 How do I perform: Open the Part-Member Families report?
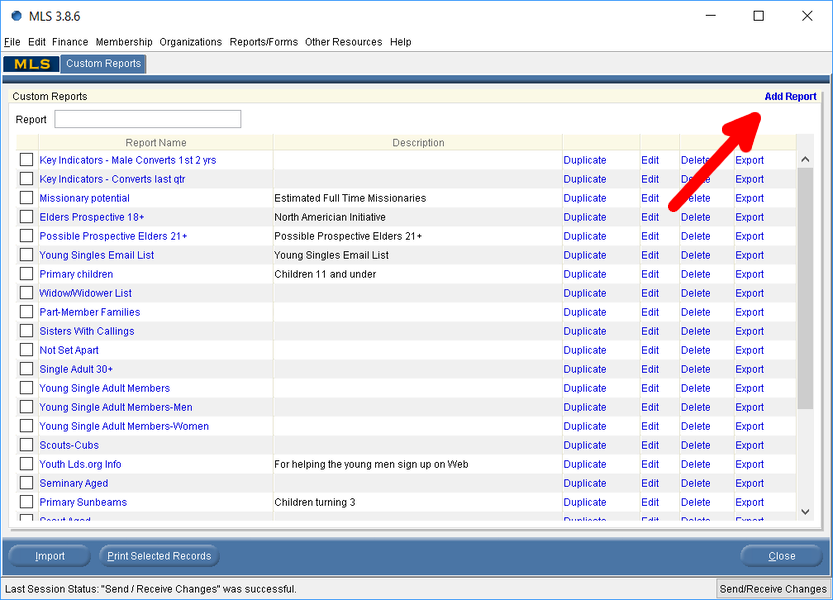(x=90, y=312)
